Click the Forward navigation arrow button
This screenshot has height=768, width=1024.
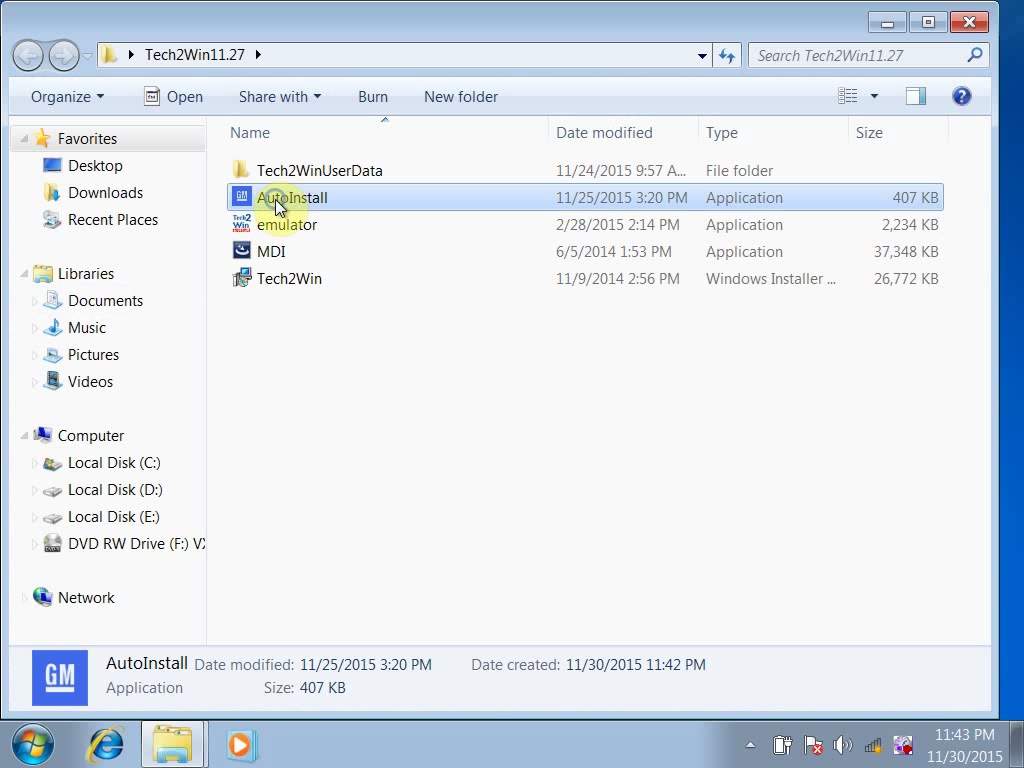64,56
